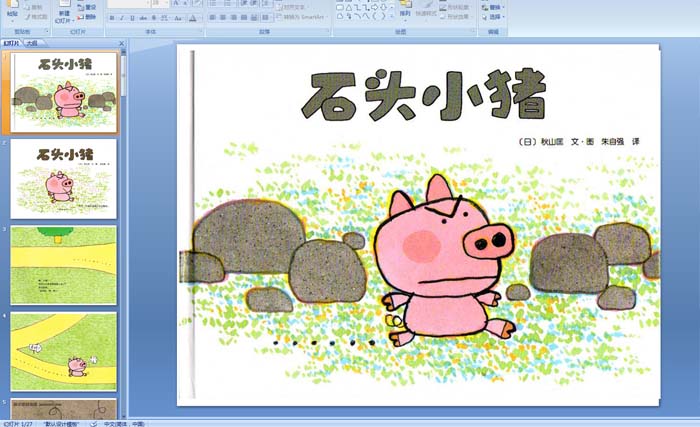Open the font name combo box
The image size is (700, 427).
(x=129, y=4)
